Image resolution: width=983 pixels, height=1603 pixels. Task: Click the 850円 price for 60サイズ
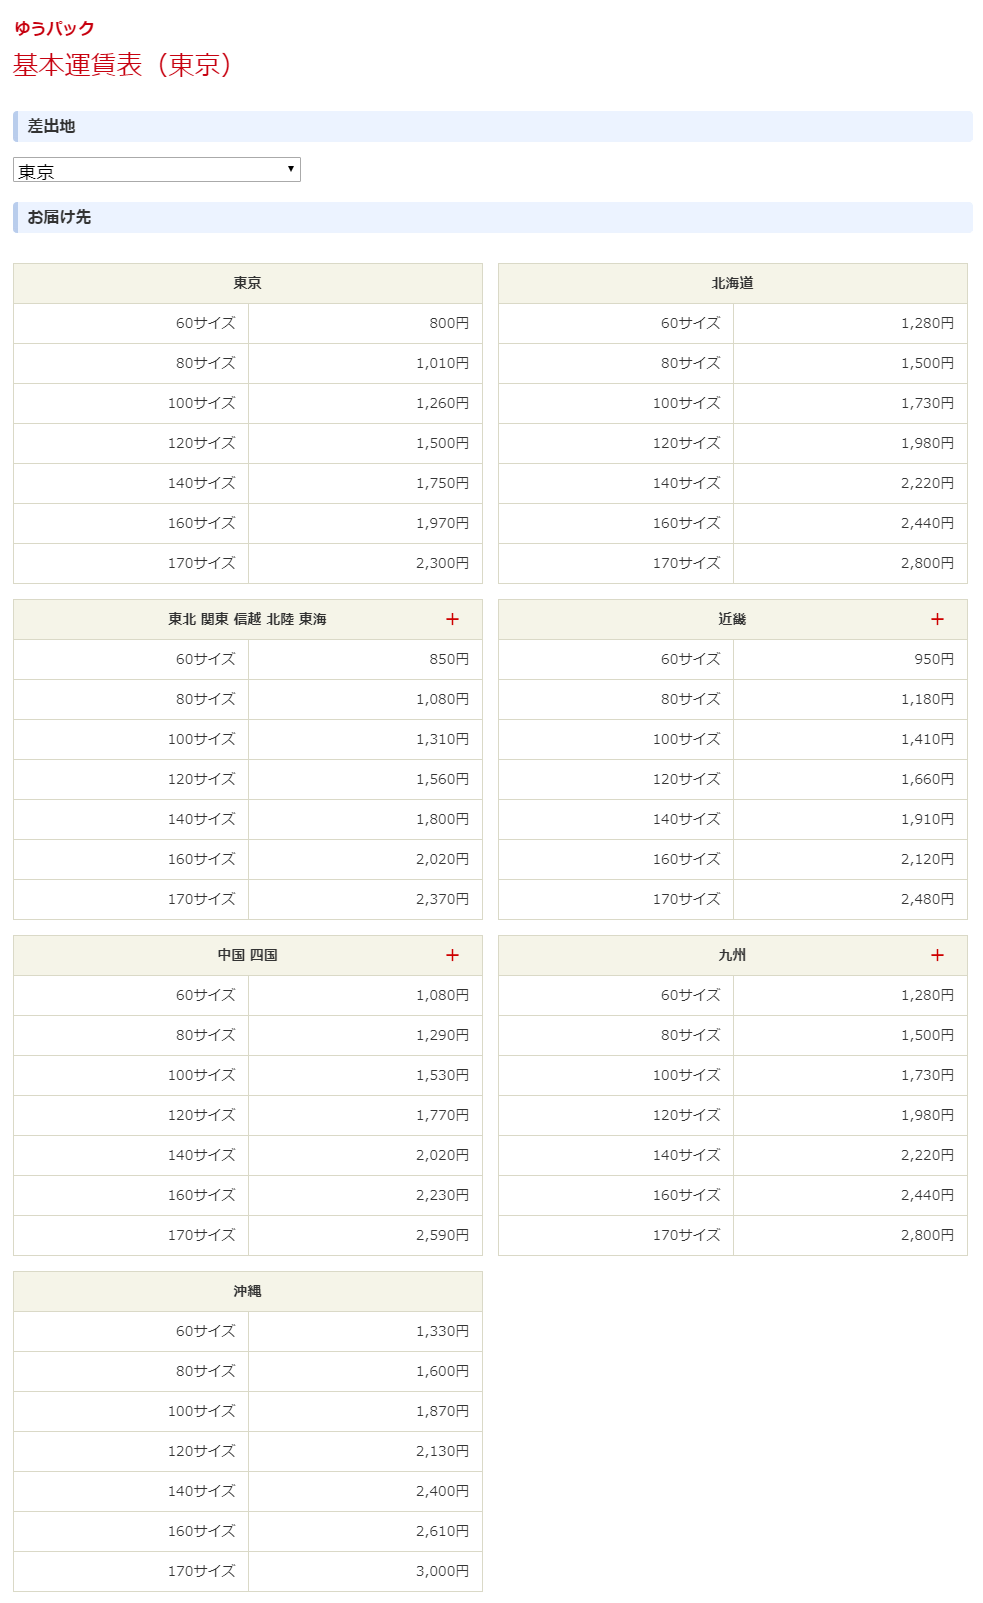(449, 659)
